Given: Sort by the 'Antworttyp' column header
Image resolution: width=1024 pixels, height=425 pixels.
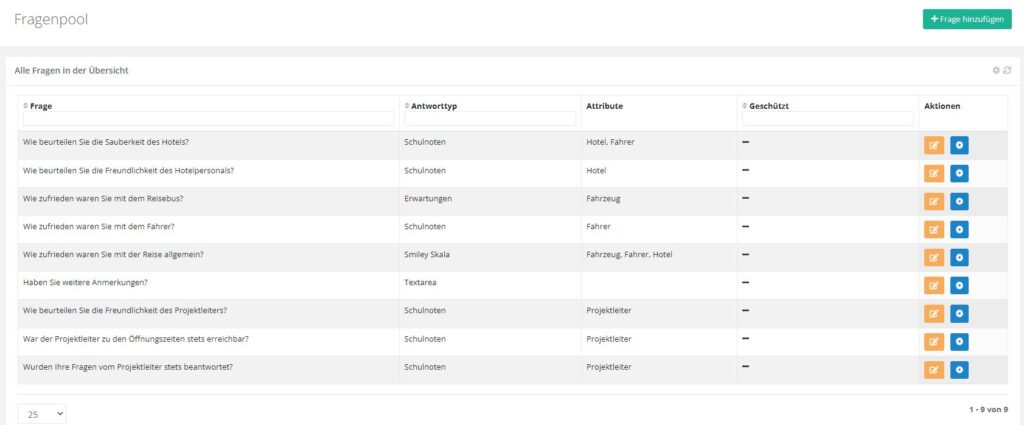Looking at the screenshot, I should 431,105.
